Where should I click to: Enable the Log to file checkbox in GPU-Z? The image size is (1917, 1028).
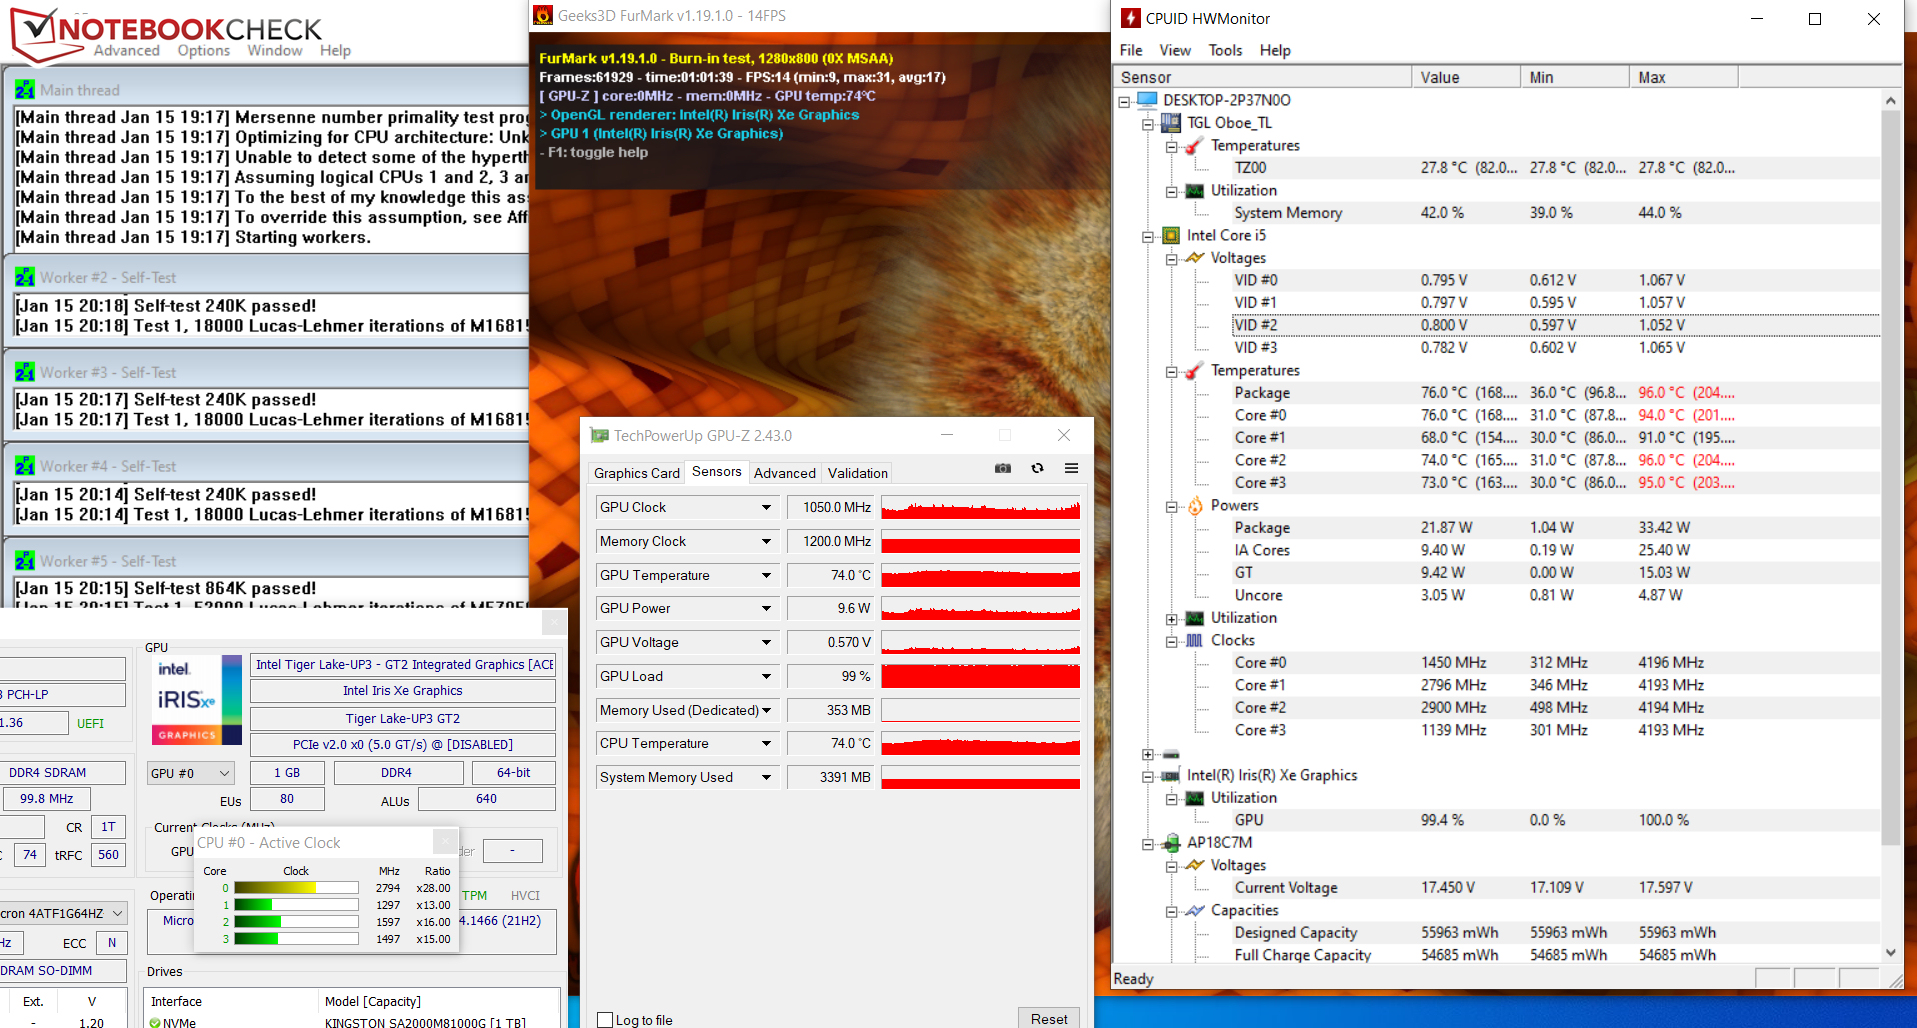605,1020
